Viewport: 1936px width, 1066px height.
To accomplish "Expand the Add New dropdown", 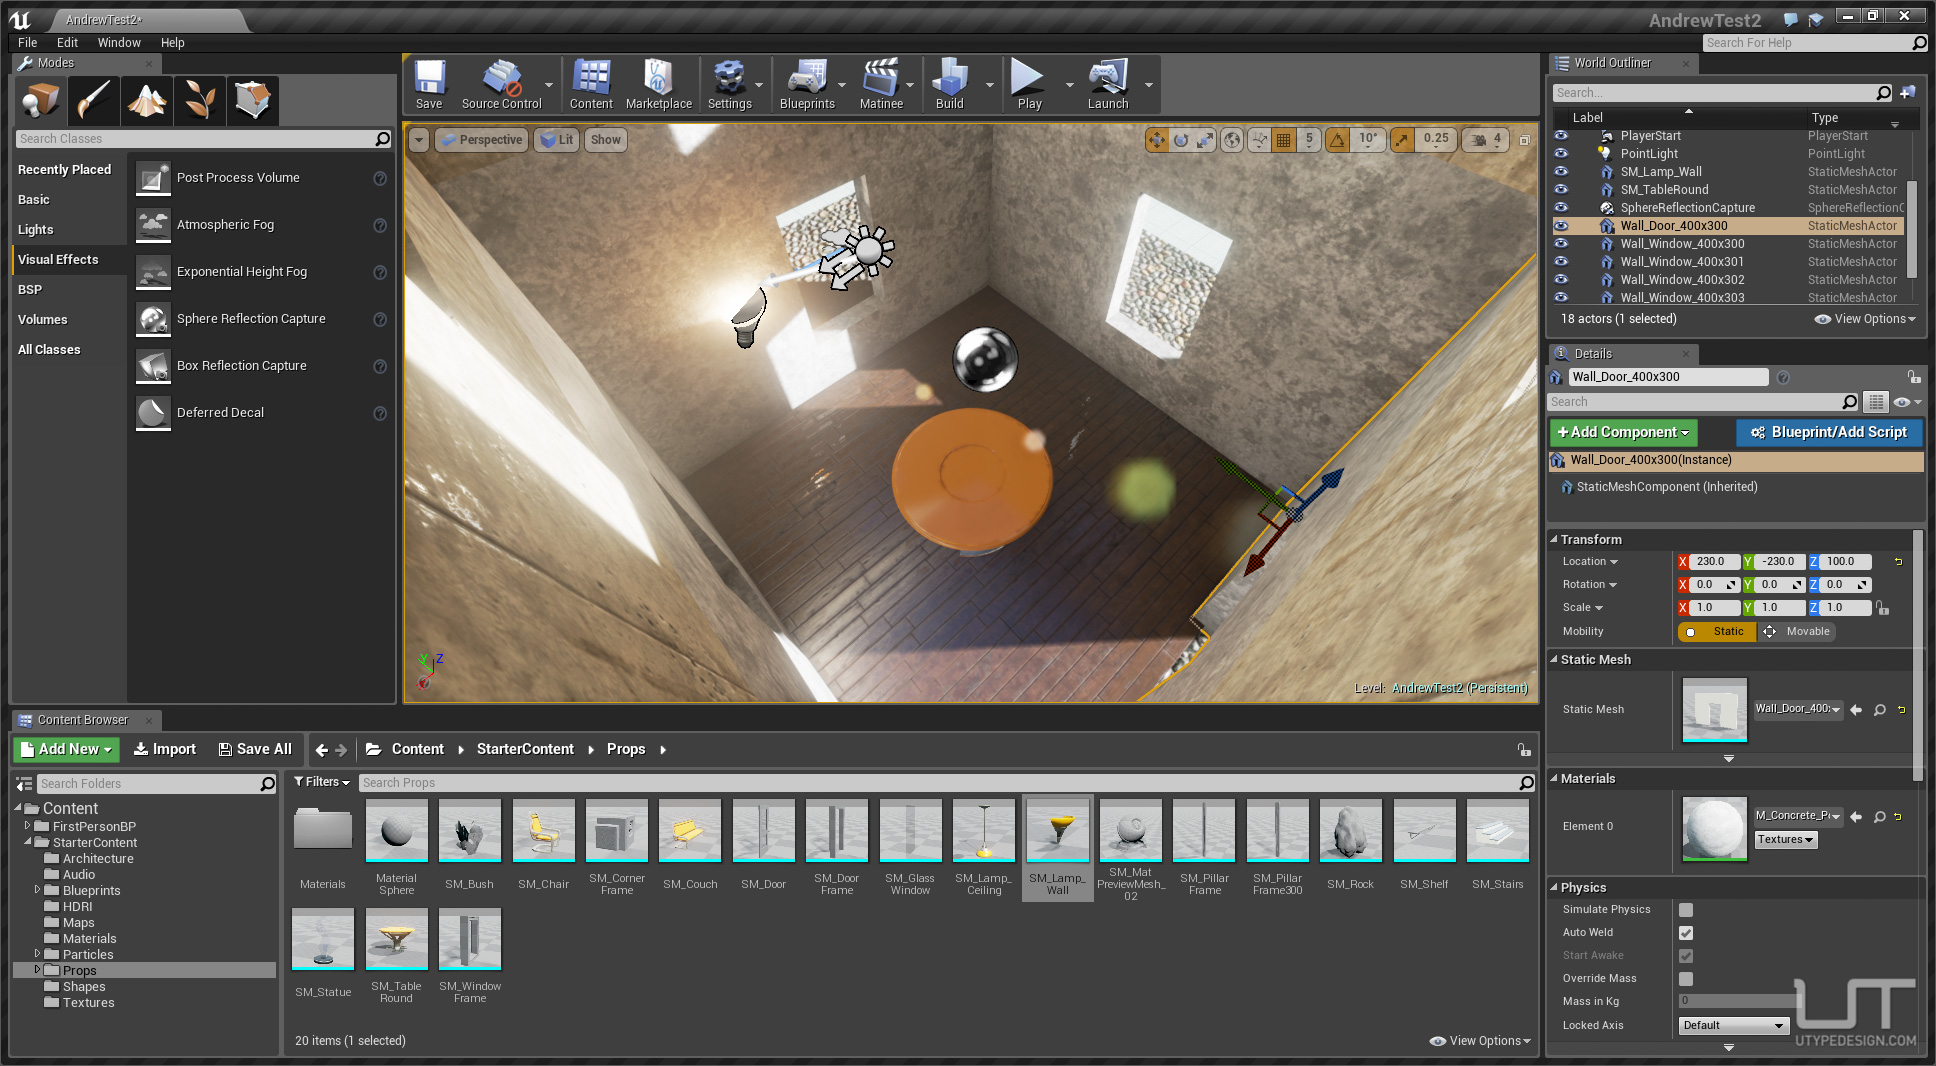I will pos(66,749).
